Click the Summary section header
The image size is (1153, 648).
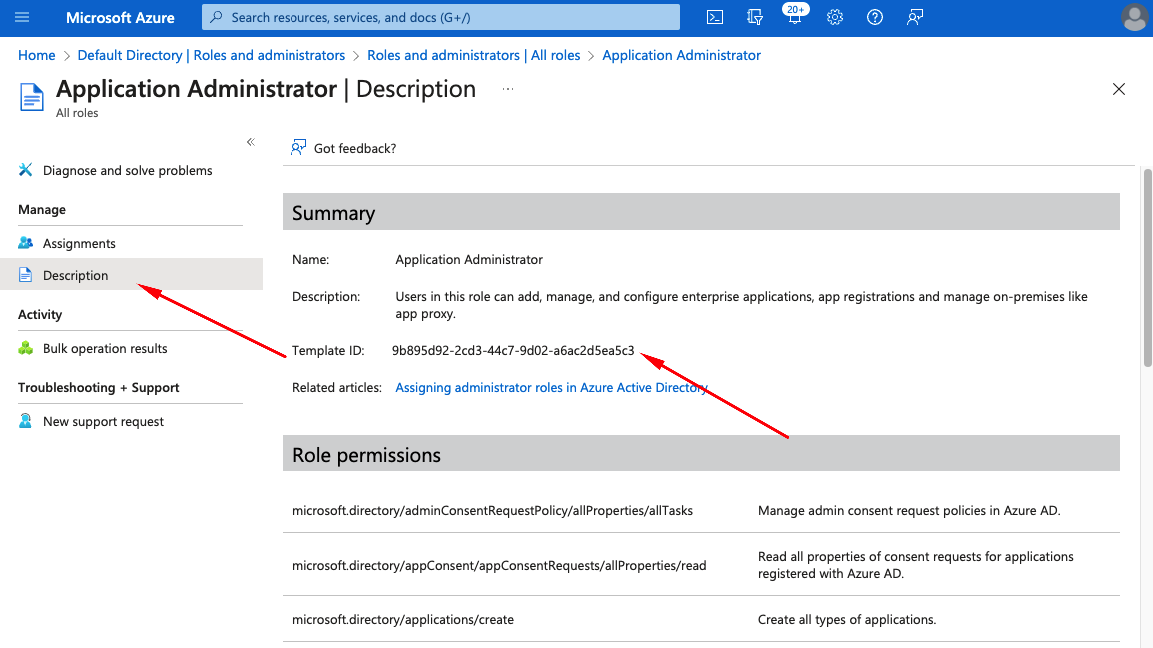pyautogui.click(x=701, y=212)
